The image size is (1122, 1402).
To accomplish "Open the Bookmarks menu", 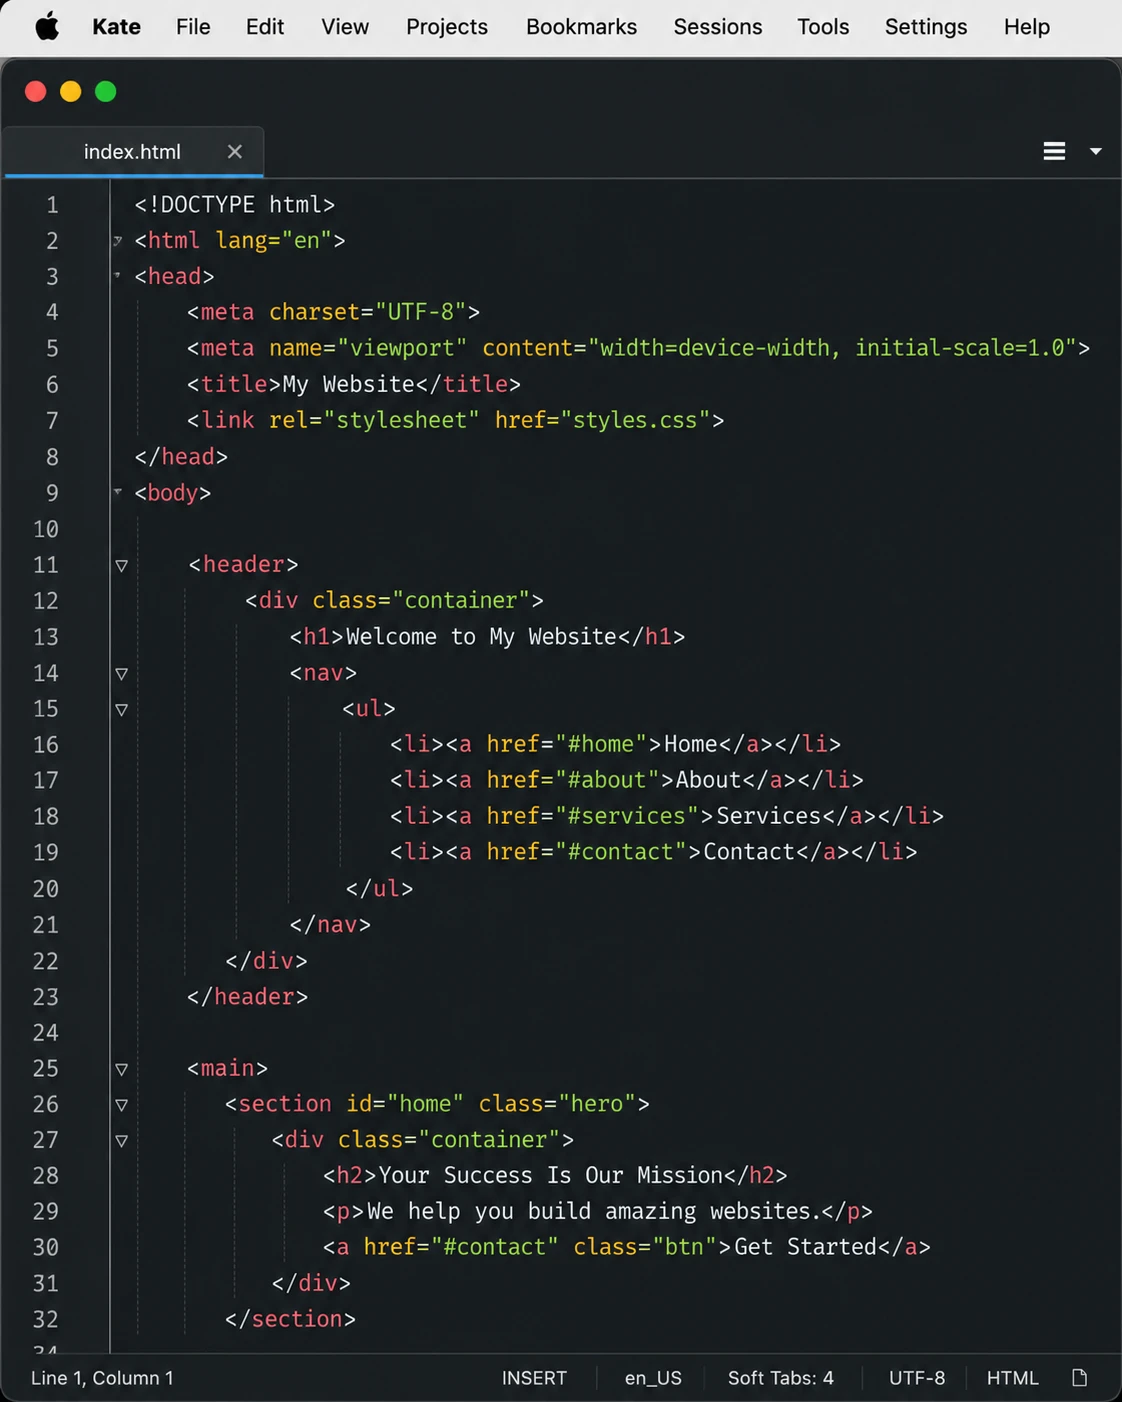I will click(581, 27).
